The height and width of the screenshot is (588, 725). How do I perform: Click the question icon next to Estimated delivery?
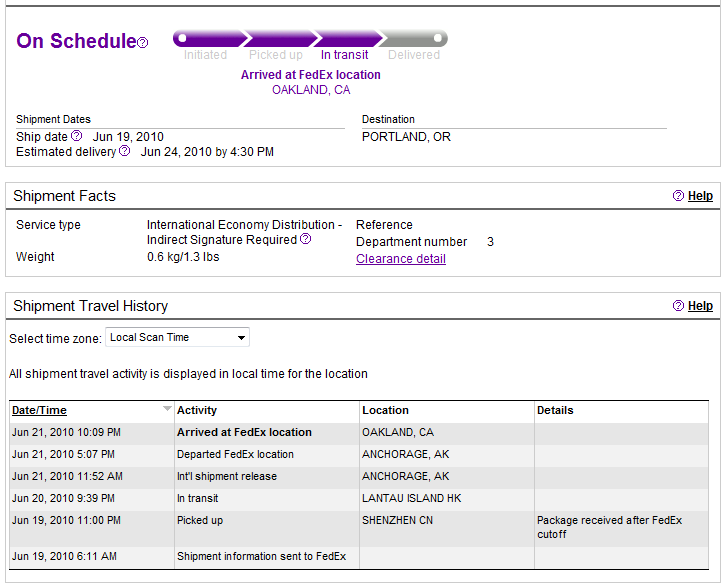(x=124, y=151)
